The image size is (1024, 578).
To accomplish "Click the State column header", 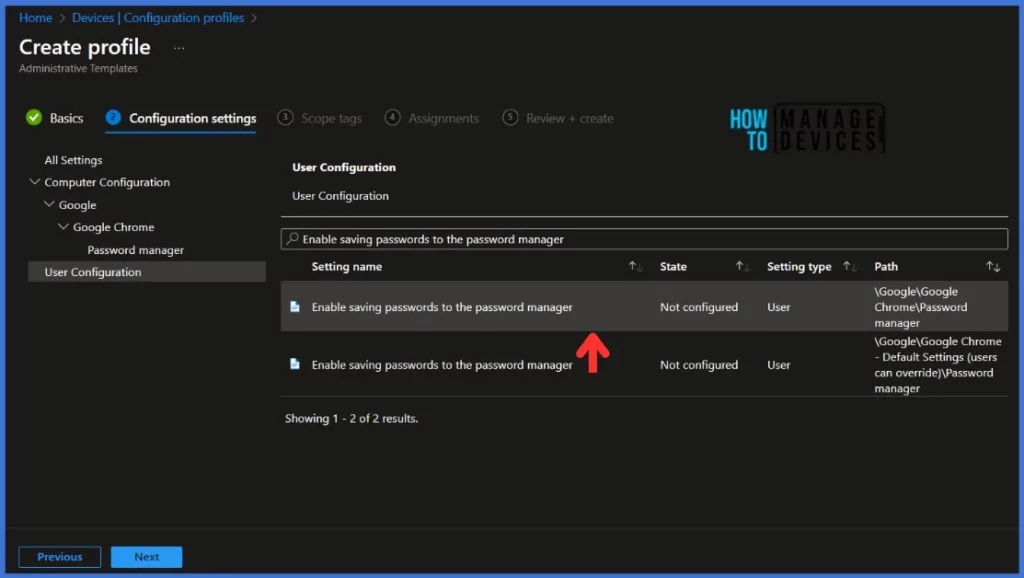I will click(673, 266).
